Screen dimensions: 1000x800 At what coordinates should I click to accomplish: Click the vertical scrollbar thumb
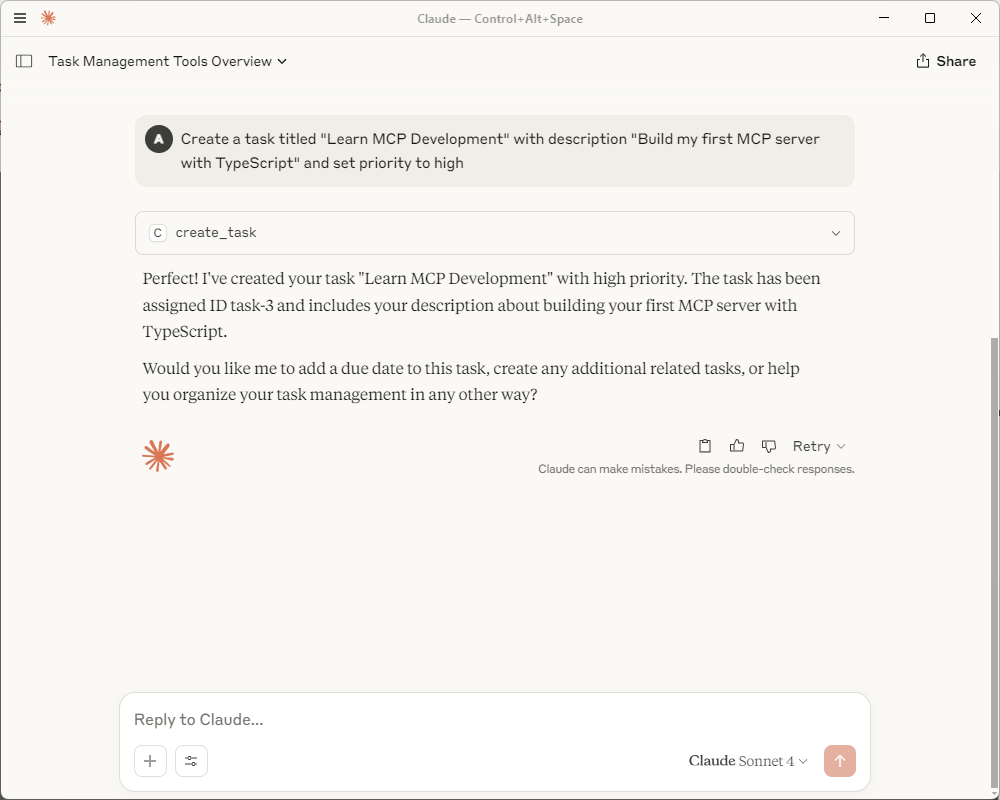[994, 561]
